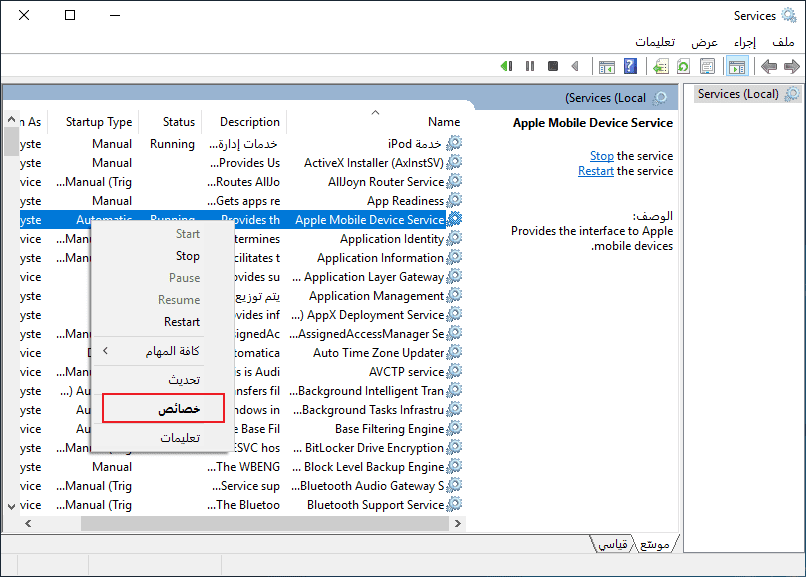Sort by the Name column header
This screenshot has height=577, width=806.
[376, 122]
